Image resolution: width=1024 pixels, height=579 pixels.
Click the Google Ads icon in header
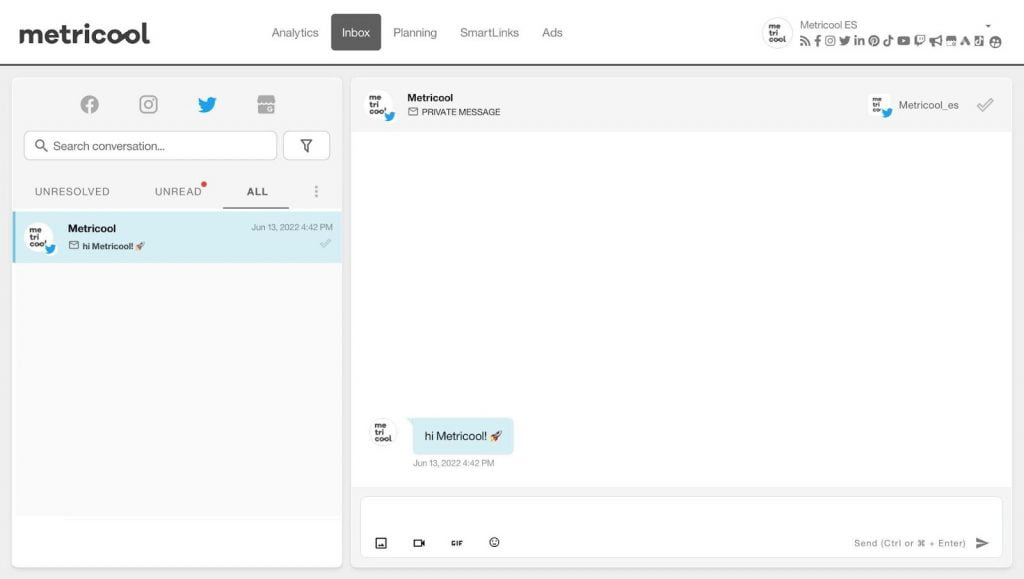[x=965, y=41]
